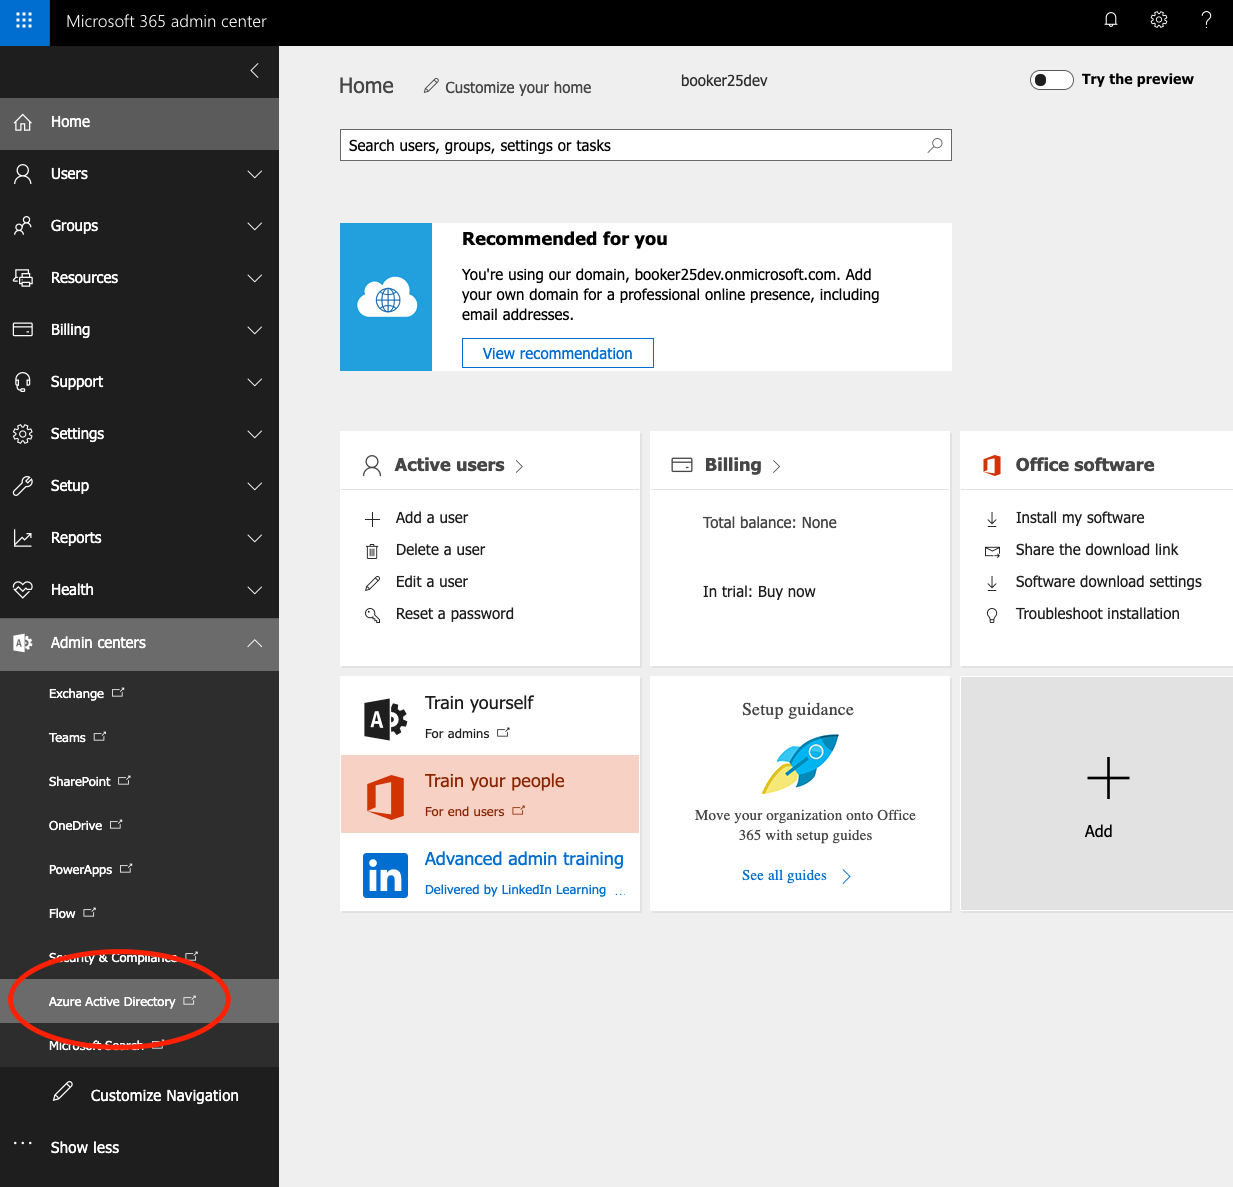Click the notifications bell icon
The height and width of the screenshot is (1187, 1233).
pyautogui.click(x=1110, y=18)
